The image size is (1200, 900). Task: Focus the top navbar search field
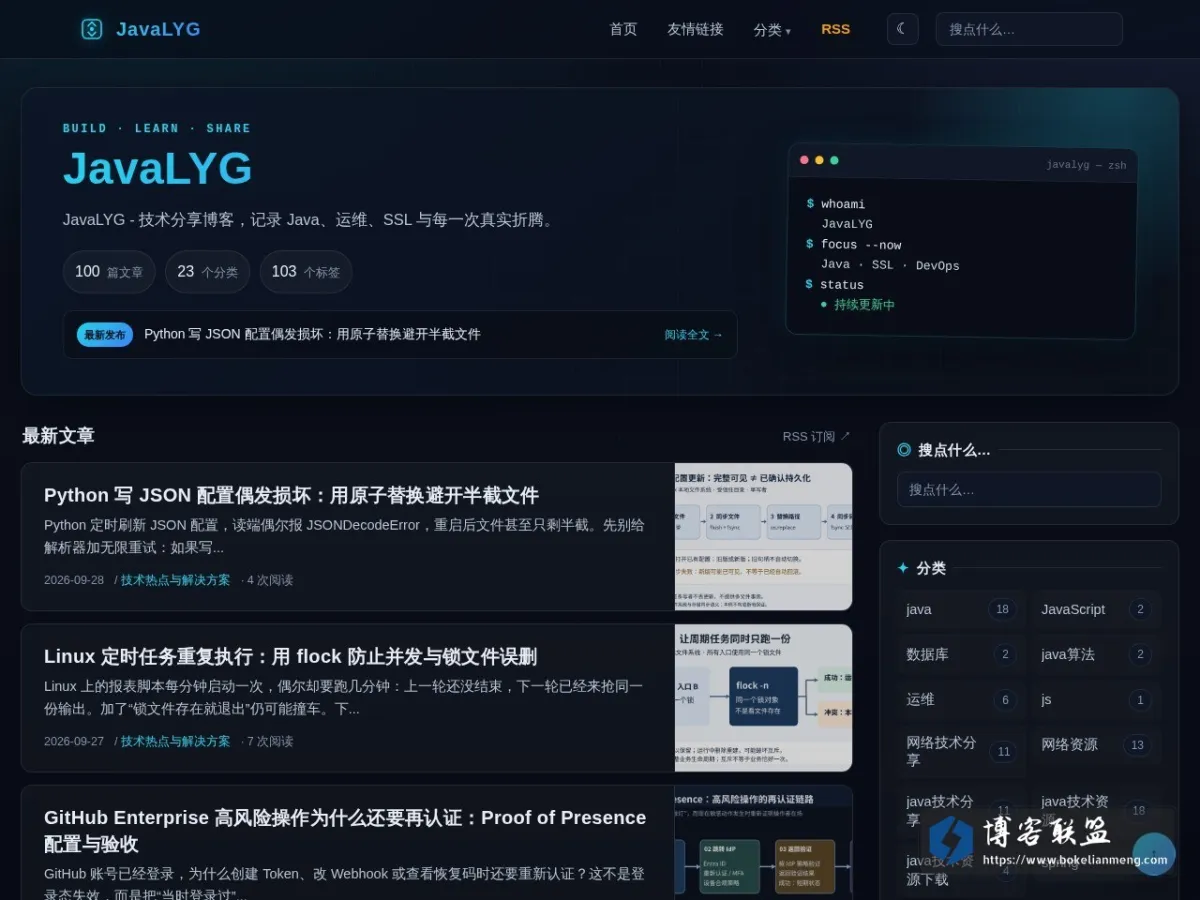click(1029, 29)
